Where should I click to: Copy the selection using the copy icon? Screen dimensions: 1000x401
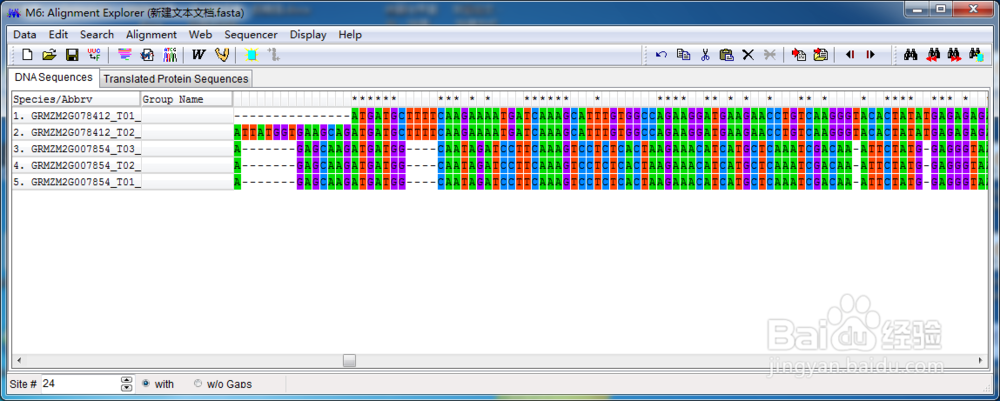[x=683, y=55]
